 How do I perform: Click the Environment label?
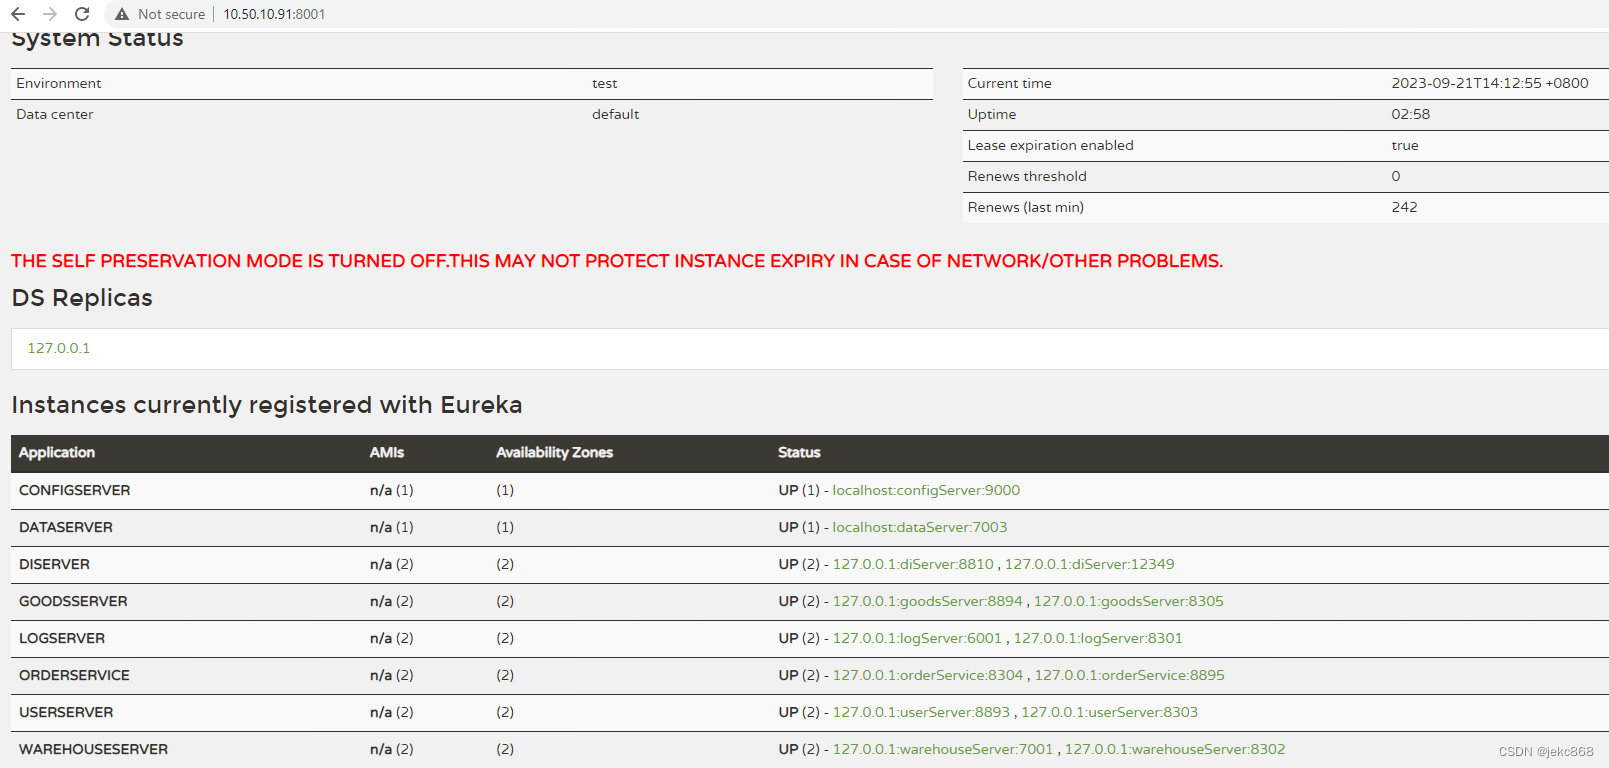click(x=59, y=83)
